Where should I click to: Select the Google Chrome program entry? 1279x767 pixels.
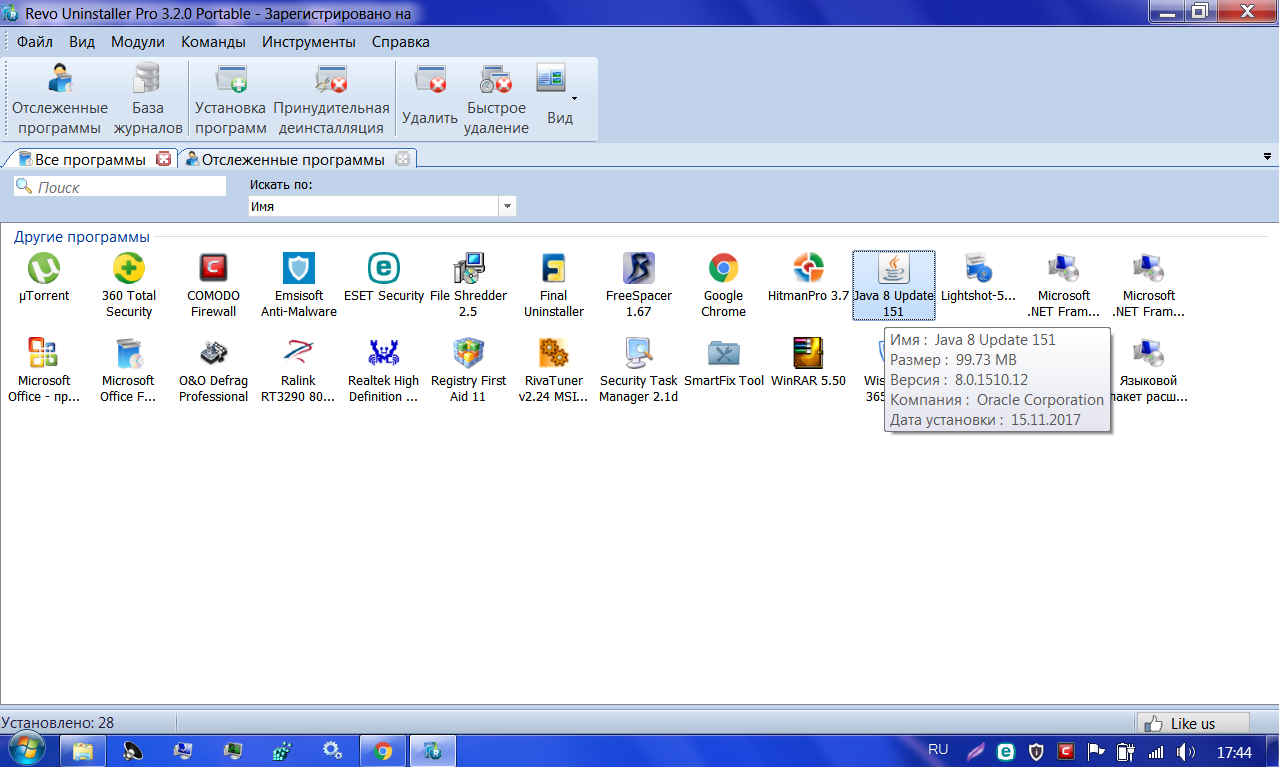click(723, 285)
